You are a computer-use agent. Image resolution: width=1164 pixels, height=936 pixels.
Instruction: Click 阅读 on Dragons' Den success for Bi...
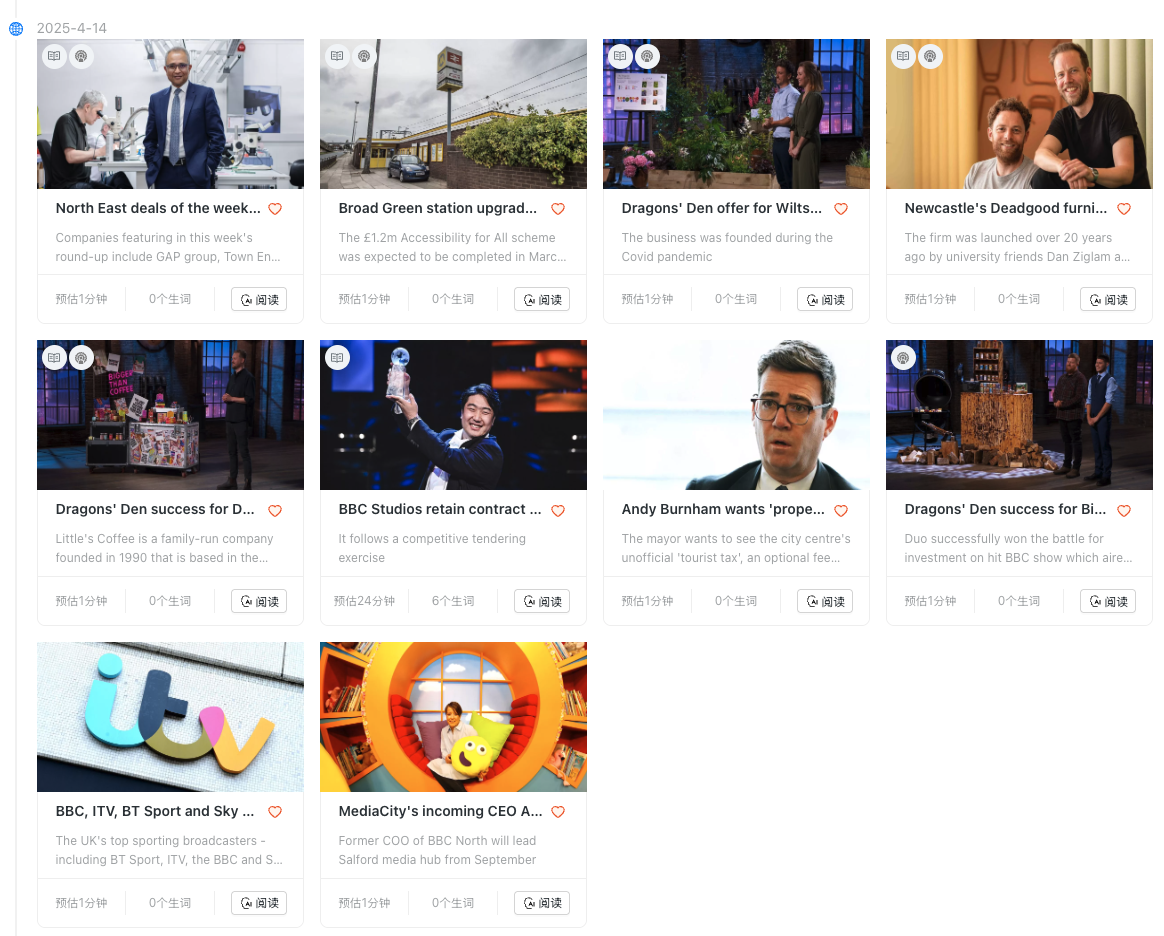tap(1108, 601)
